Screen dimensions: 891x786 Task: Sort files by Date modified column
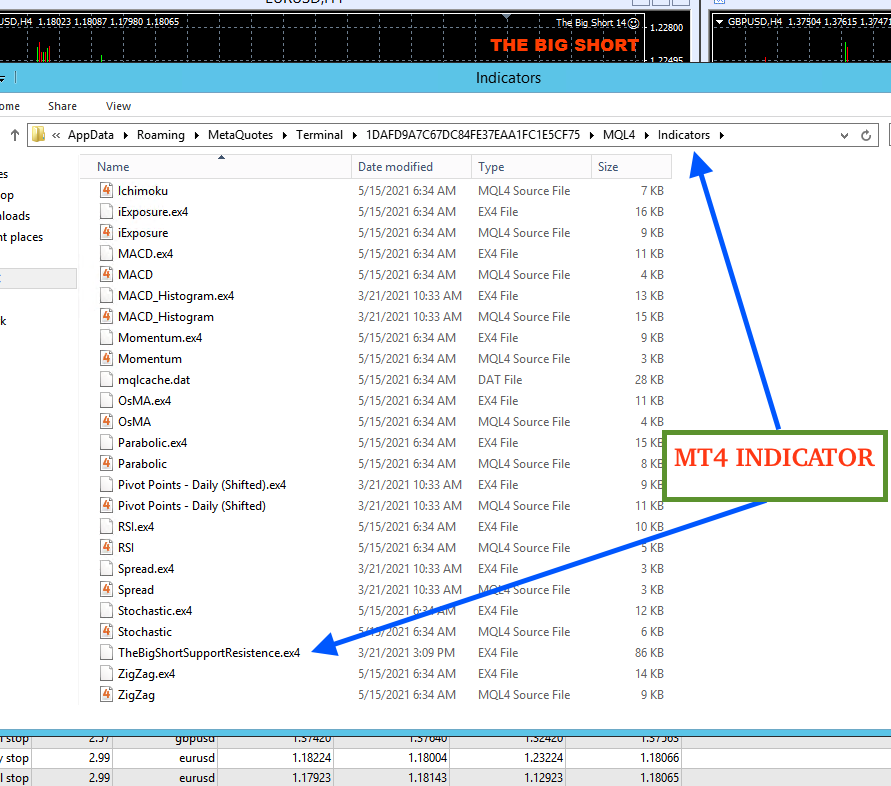411,167
